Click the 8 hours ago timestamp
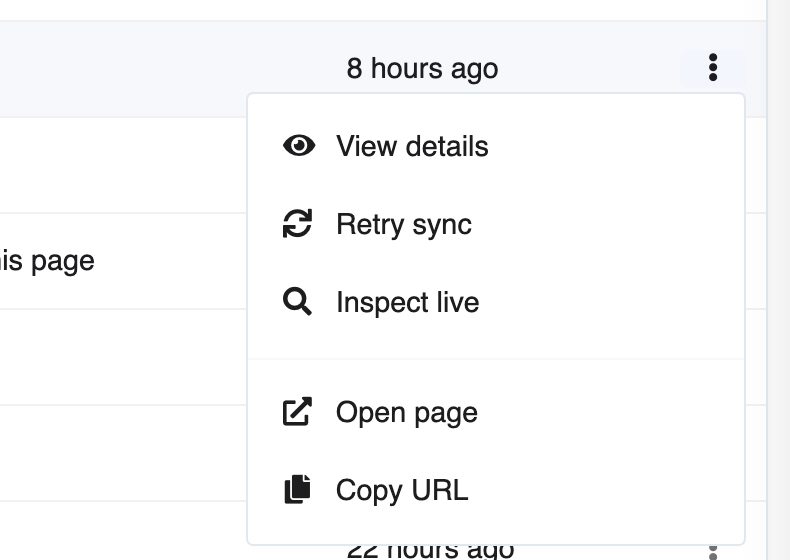This screenshot has height=560, width=790. tap(422, 69)
